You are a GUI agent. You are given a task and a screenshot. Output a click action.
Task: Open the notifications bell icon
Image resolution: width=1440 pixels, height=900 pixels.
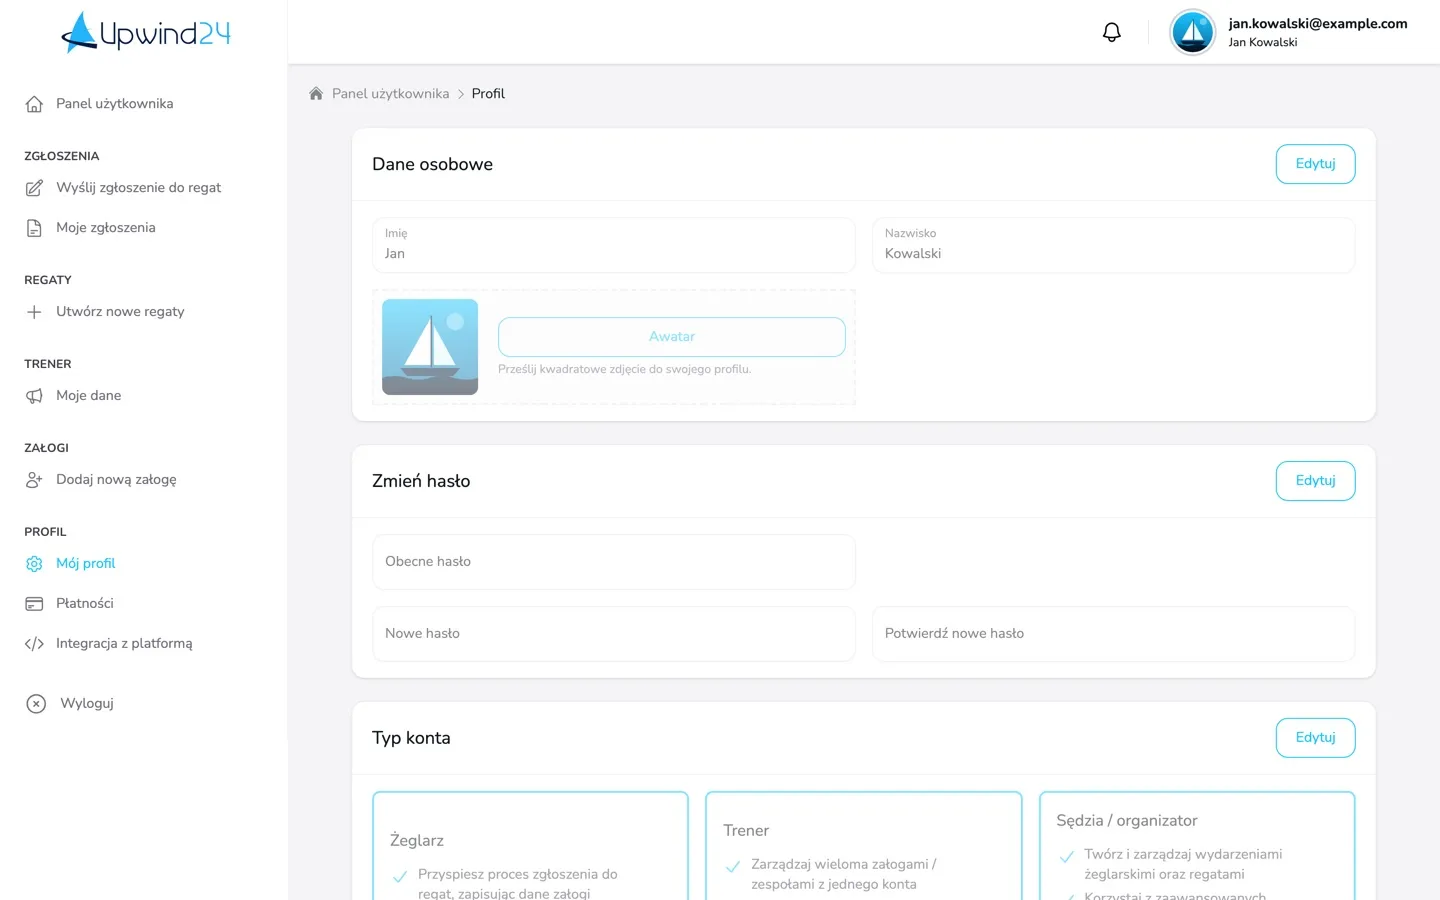coord(1111,32)
